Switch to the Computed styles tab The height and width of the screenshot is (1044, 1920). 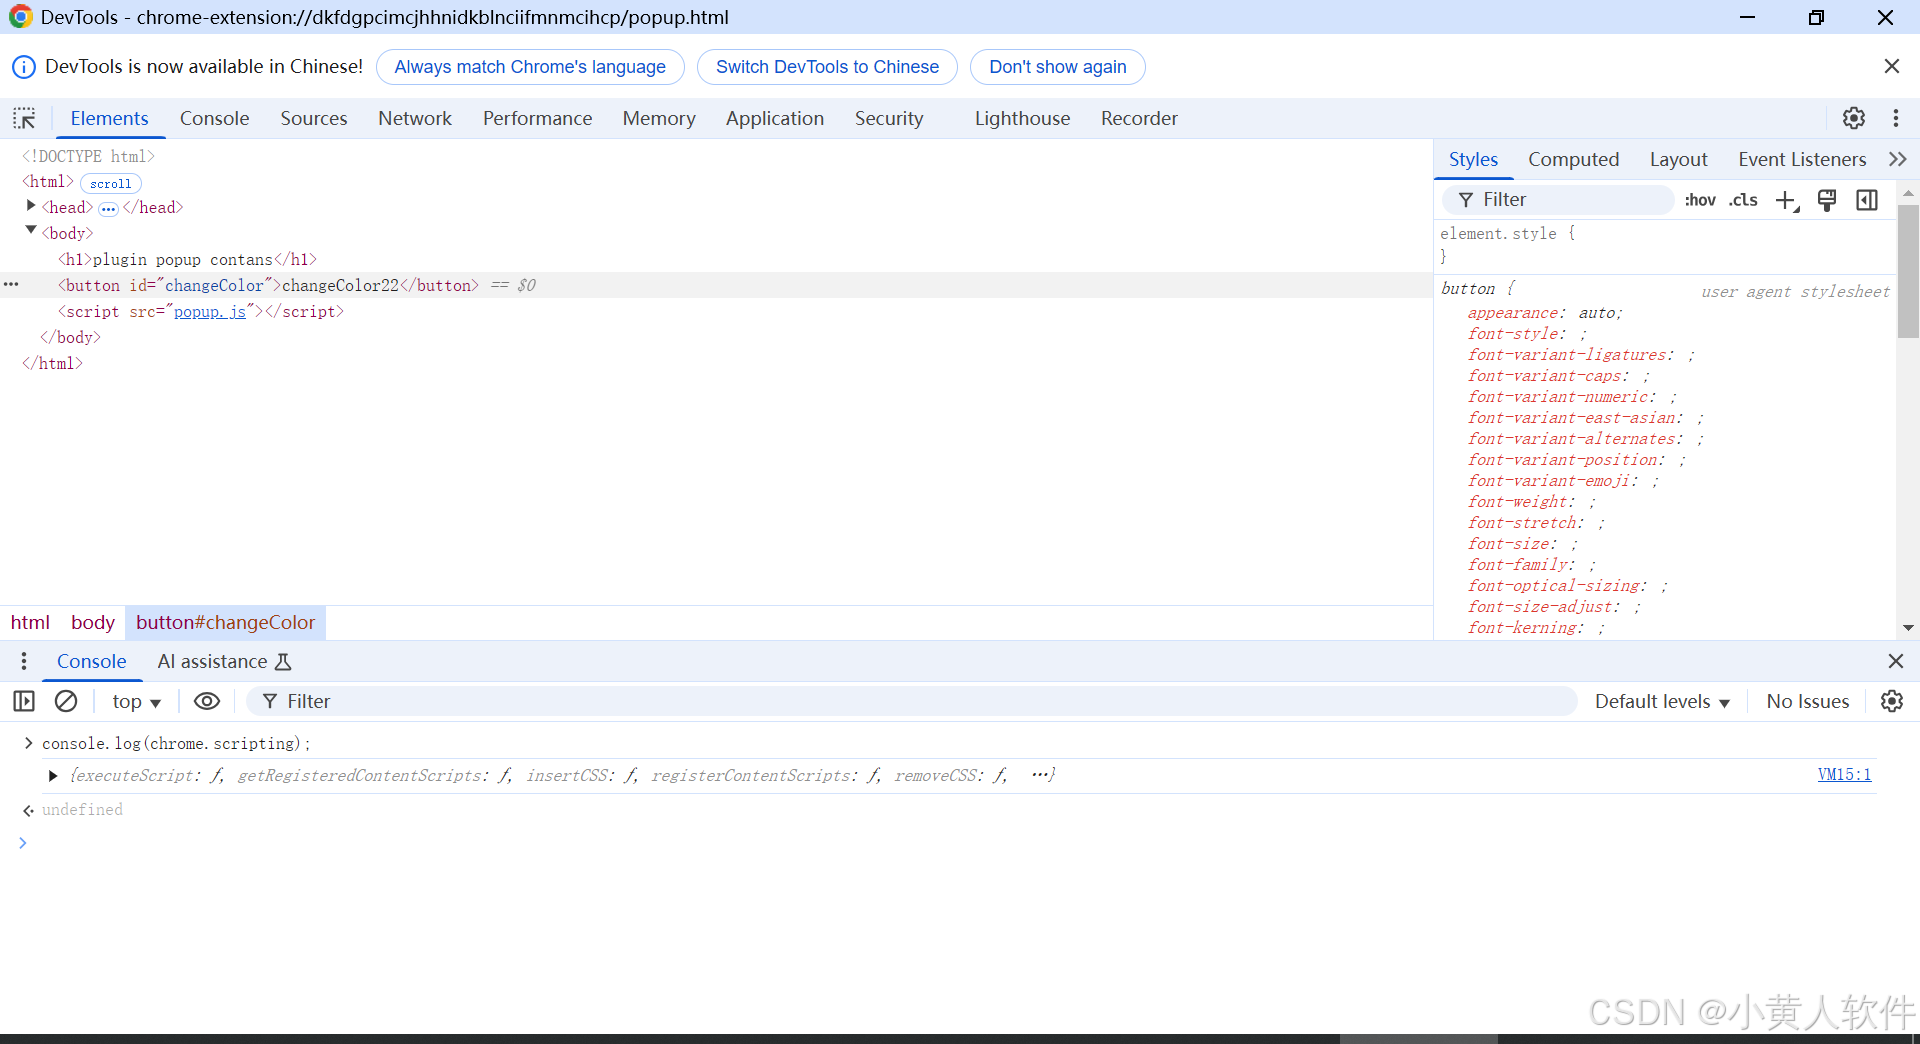pyautogui.click(x=1573, y=159)
